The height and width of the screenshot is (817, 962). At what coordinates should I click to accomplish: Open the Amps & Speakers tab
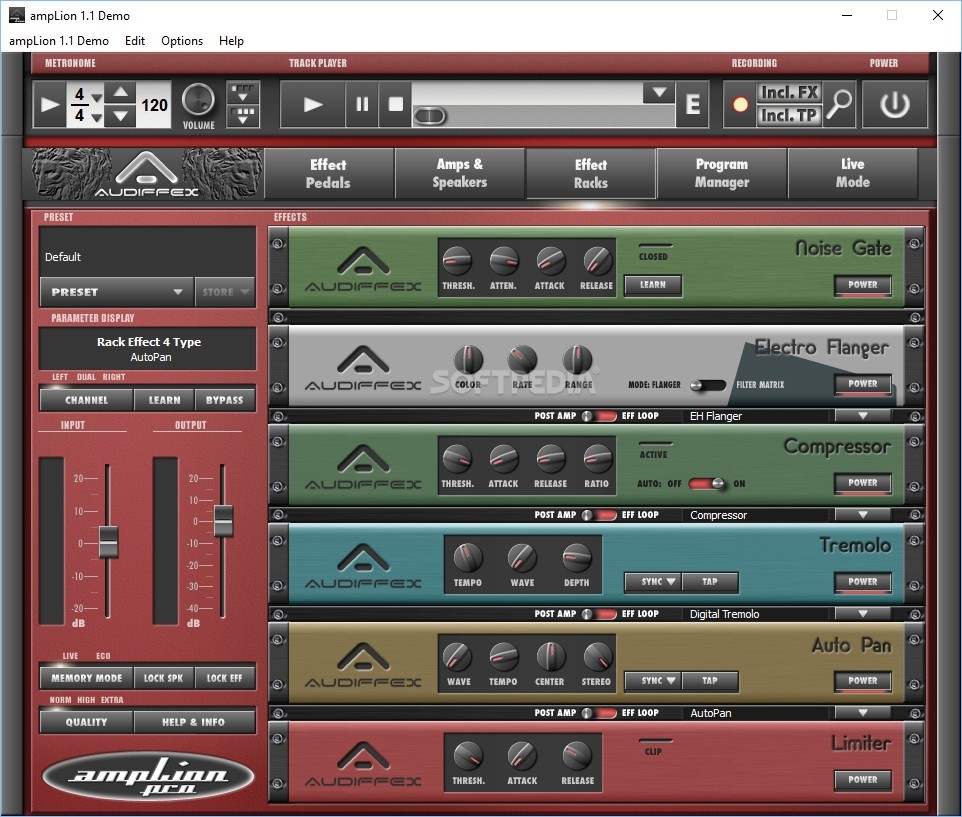460,174
